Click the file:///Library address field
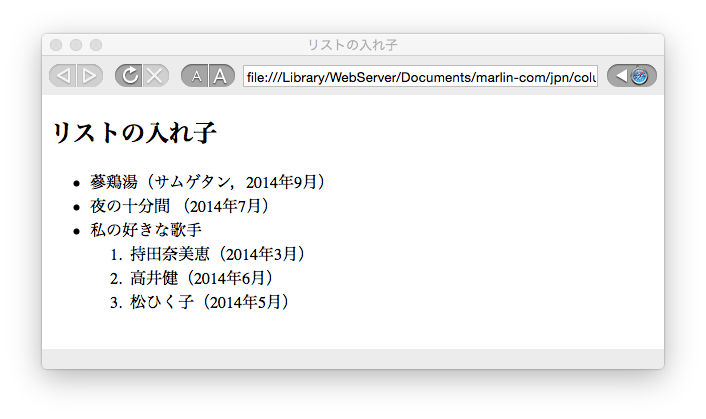The height and width of the screenshot is (419, 706). pos(420,76)
